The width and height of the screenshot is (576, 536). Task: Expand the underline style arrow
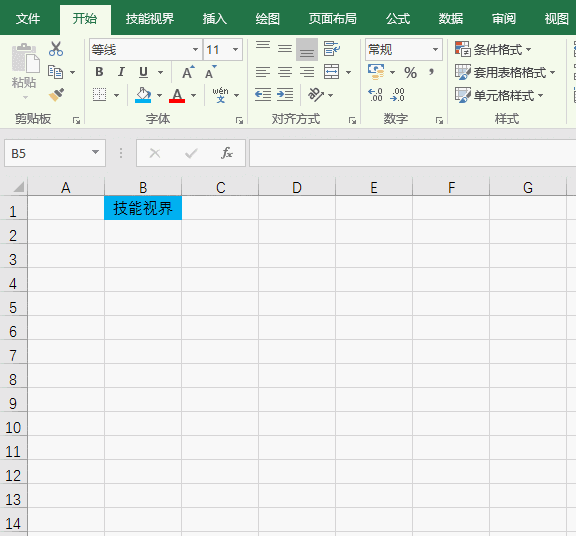tap(161, 72)
